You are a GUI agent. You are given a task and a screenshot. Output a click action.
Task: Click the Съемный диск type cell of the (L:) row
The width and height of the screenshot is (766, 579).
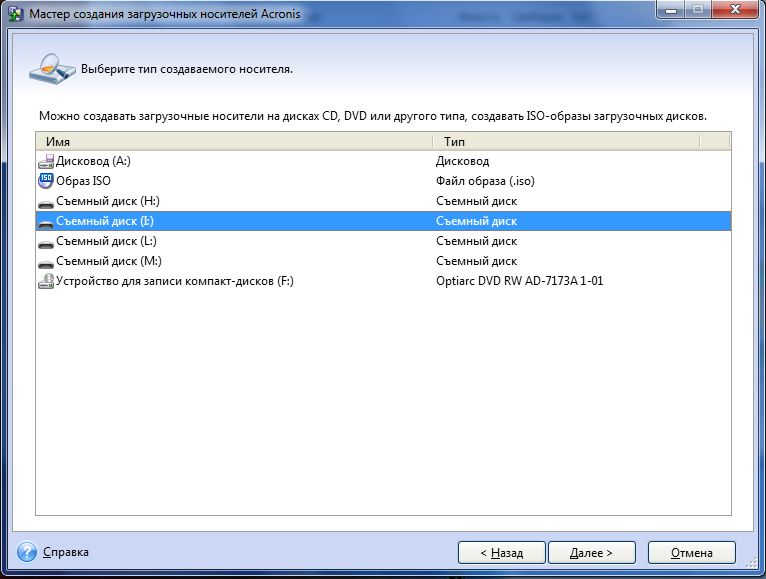point(476,241)
